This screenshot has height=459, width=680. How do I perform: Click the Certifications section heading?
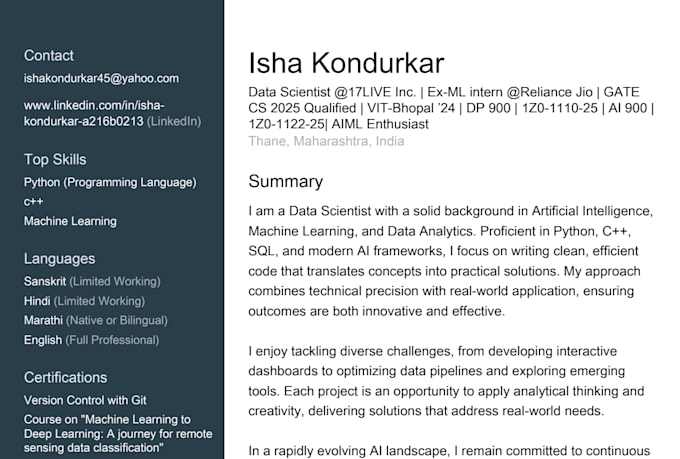(x=65, y=377)
